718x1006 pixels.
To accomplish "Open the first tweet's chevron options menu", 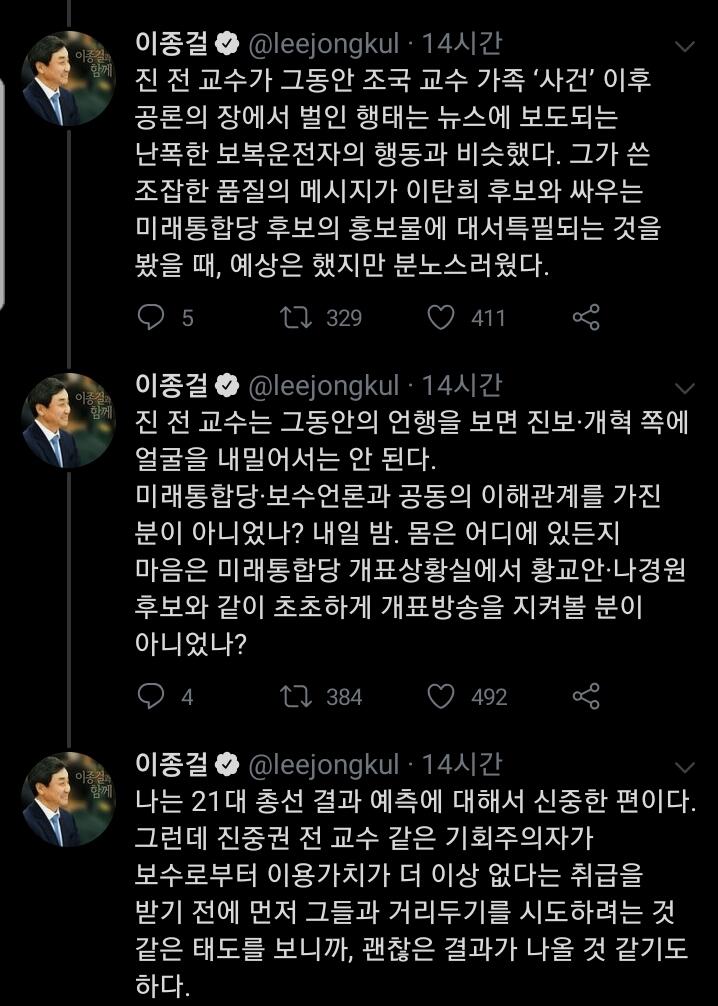I will pos(685,47).
